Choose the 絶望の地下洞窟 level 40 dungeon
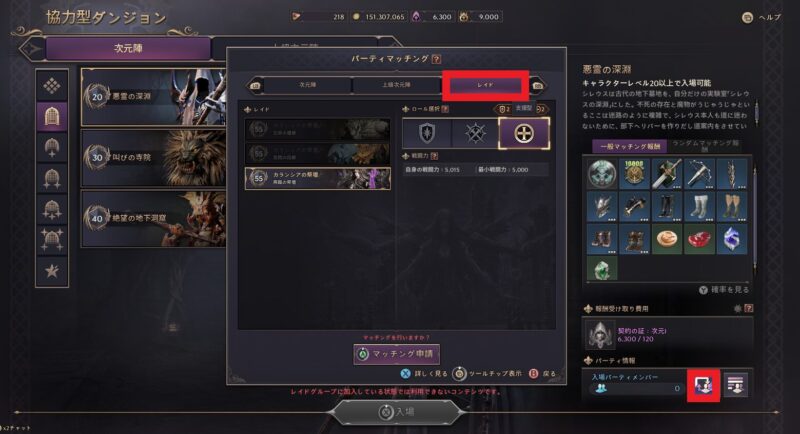This screenshot has height=434, width=800. point(153,219)
